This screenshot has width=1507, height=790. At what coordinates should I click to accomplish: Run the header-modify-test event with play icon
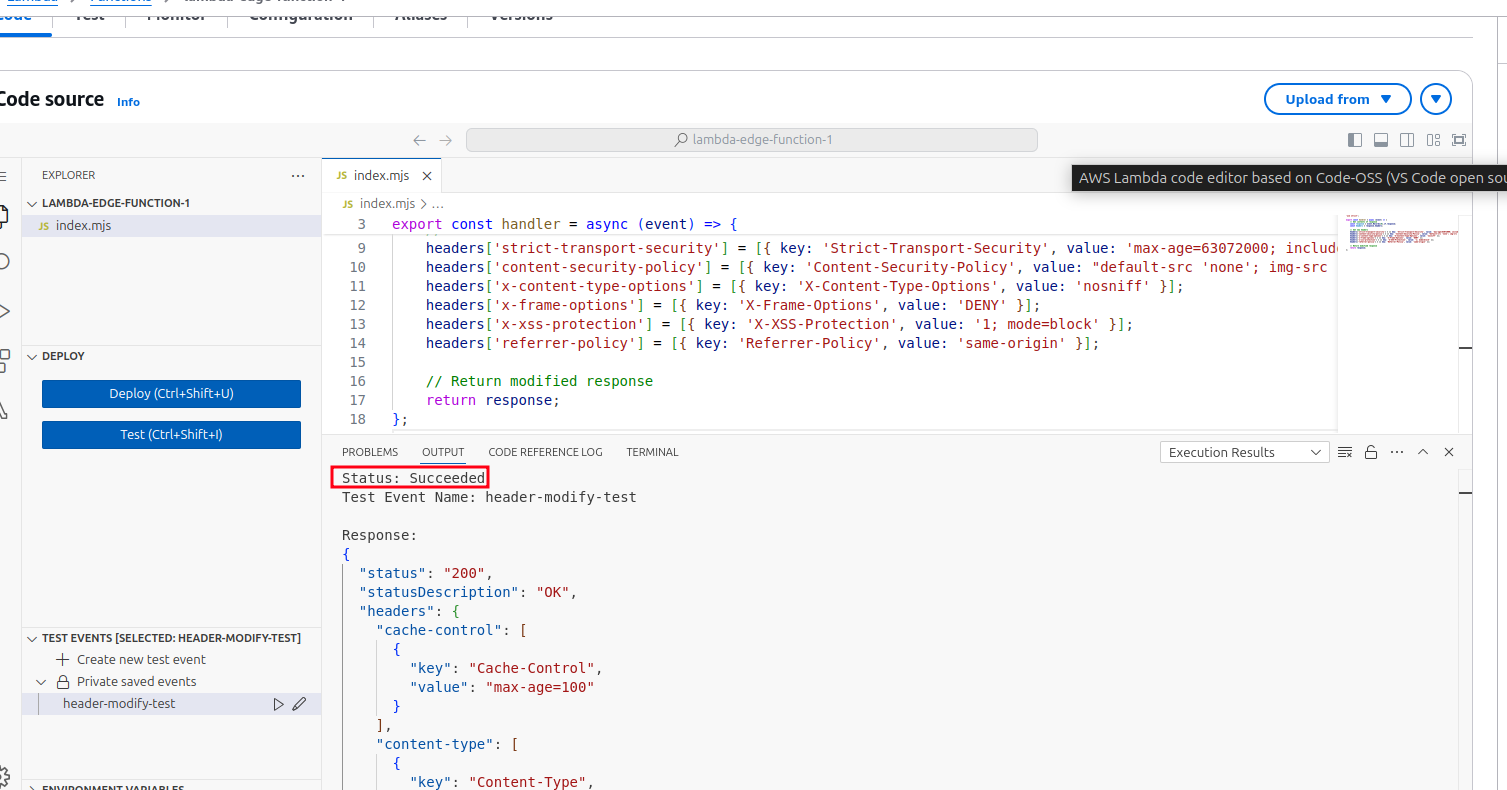tap(279, 704)
